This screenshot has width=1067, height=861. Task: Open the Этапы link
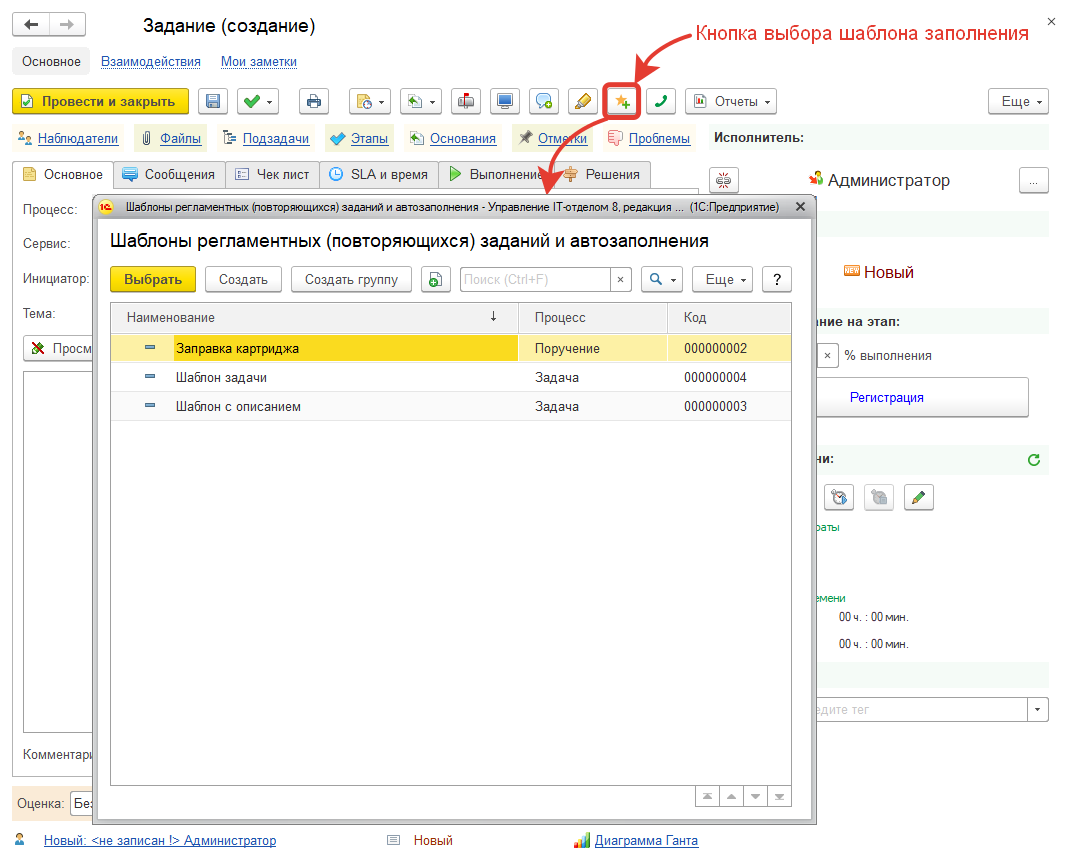tap(370, 138)
